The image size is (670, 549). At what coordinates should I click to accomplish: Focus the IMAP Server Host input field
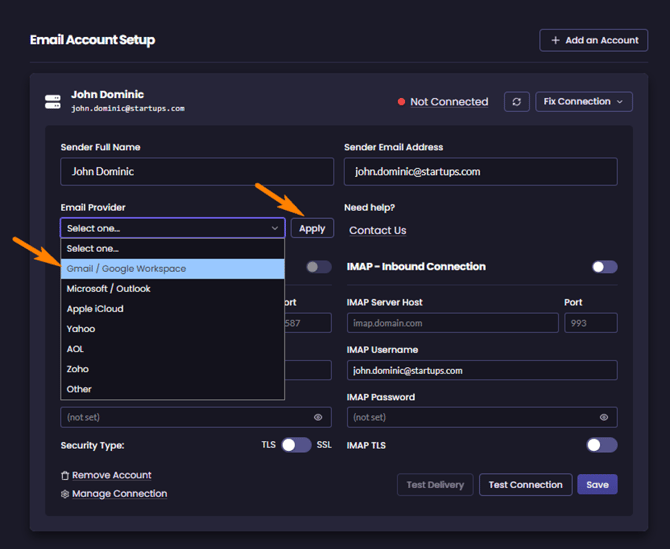(x=453, y=323)
